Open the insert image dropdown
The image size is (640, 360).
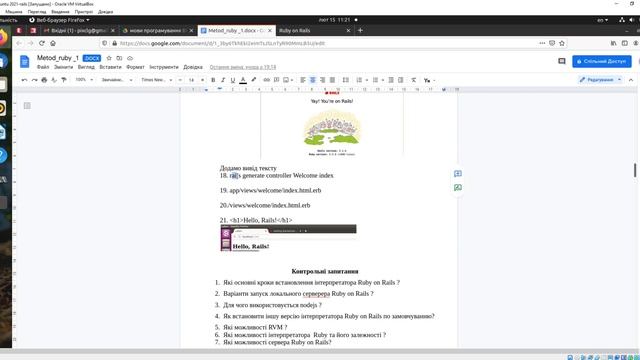(x=288, y=80)
